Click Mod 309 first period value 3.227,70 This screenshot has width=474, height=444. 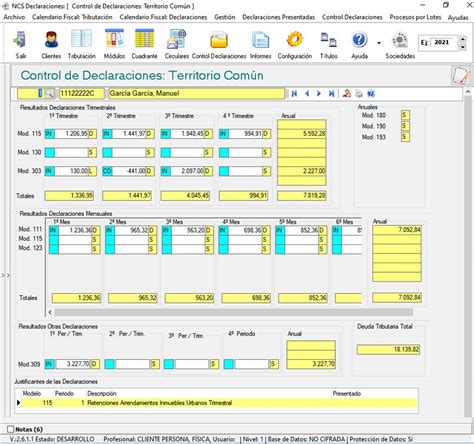[73, 364]
